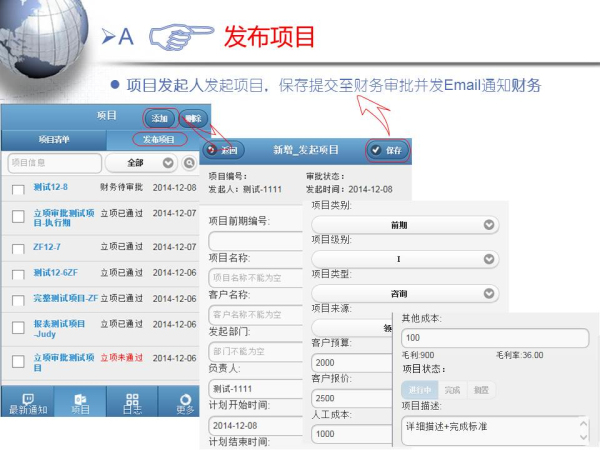Switch to 发布项目 tab
Screen dimensions: 600x450
point(157,140)
